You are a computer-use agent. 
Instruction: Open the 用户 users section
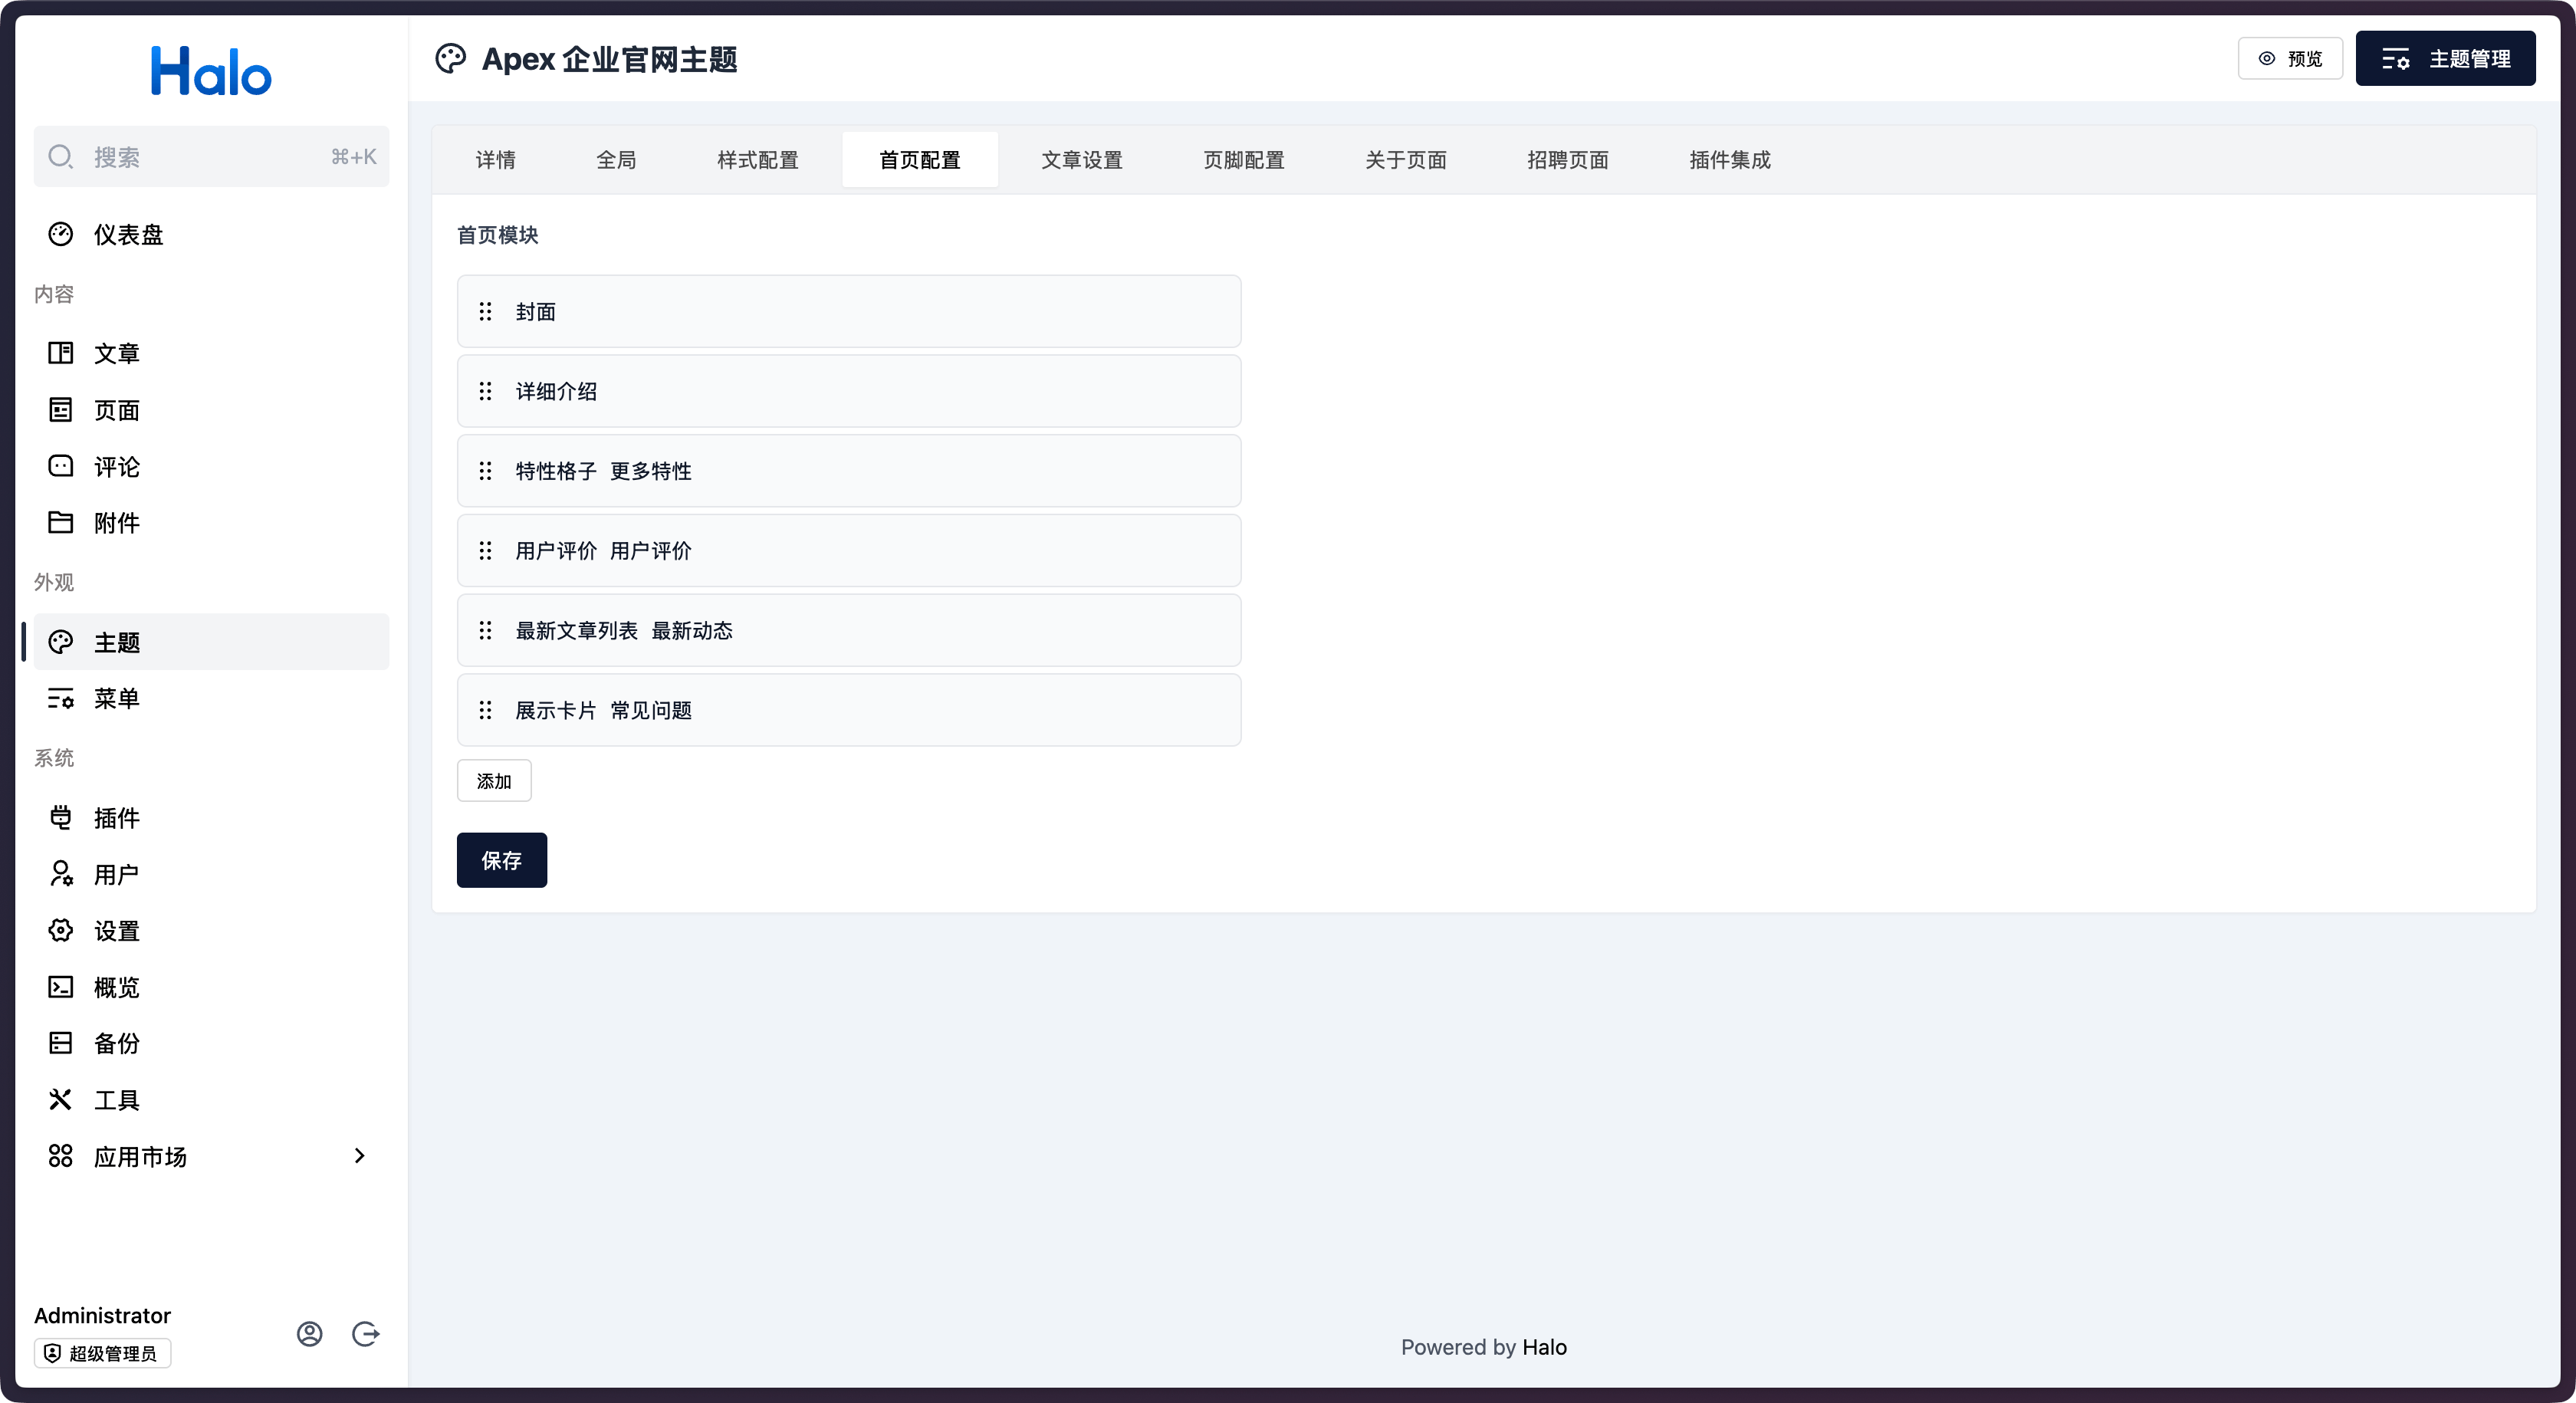pos(117,874)
